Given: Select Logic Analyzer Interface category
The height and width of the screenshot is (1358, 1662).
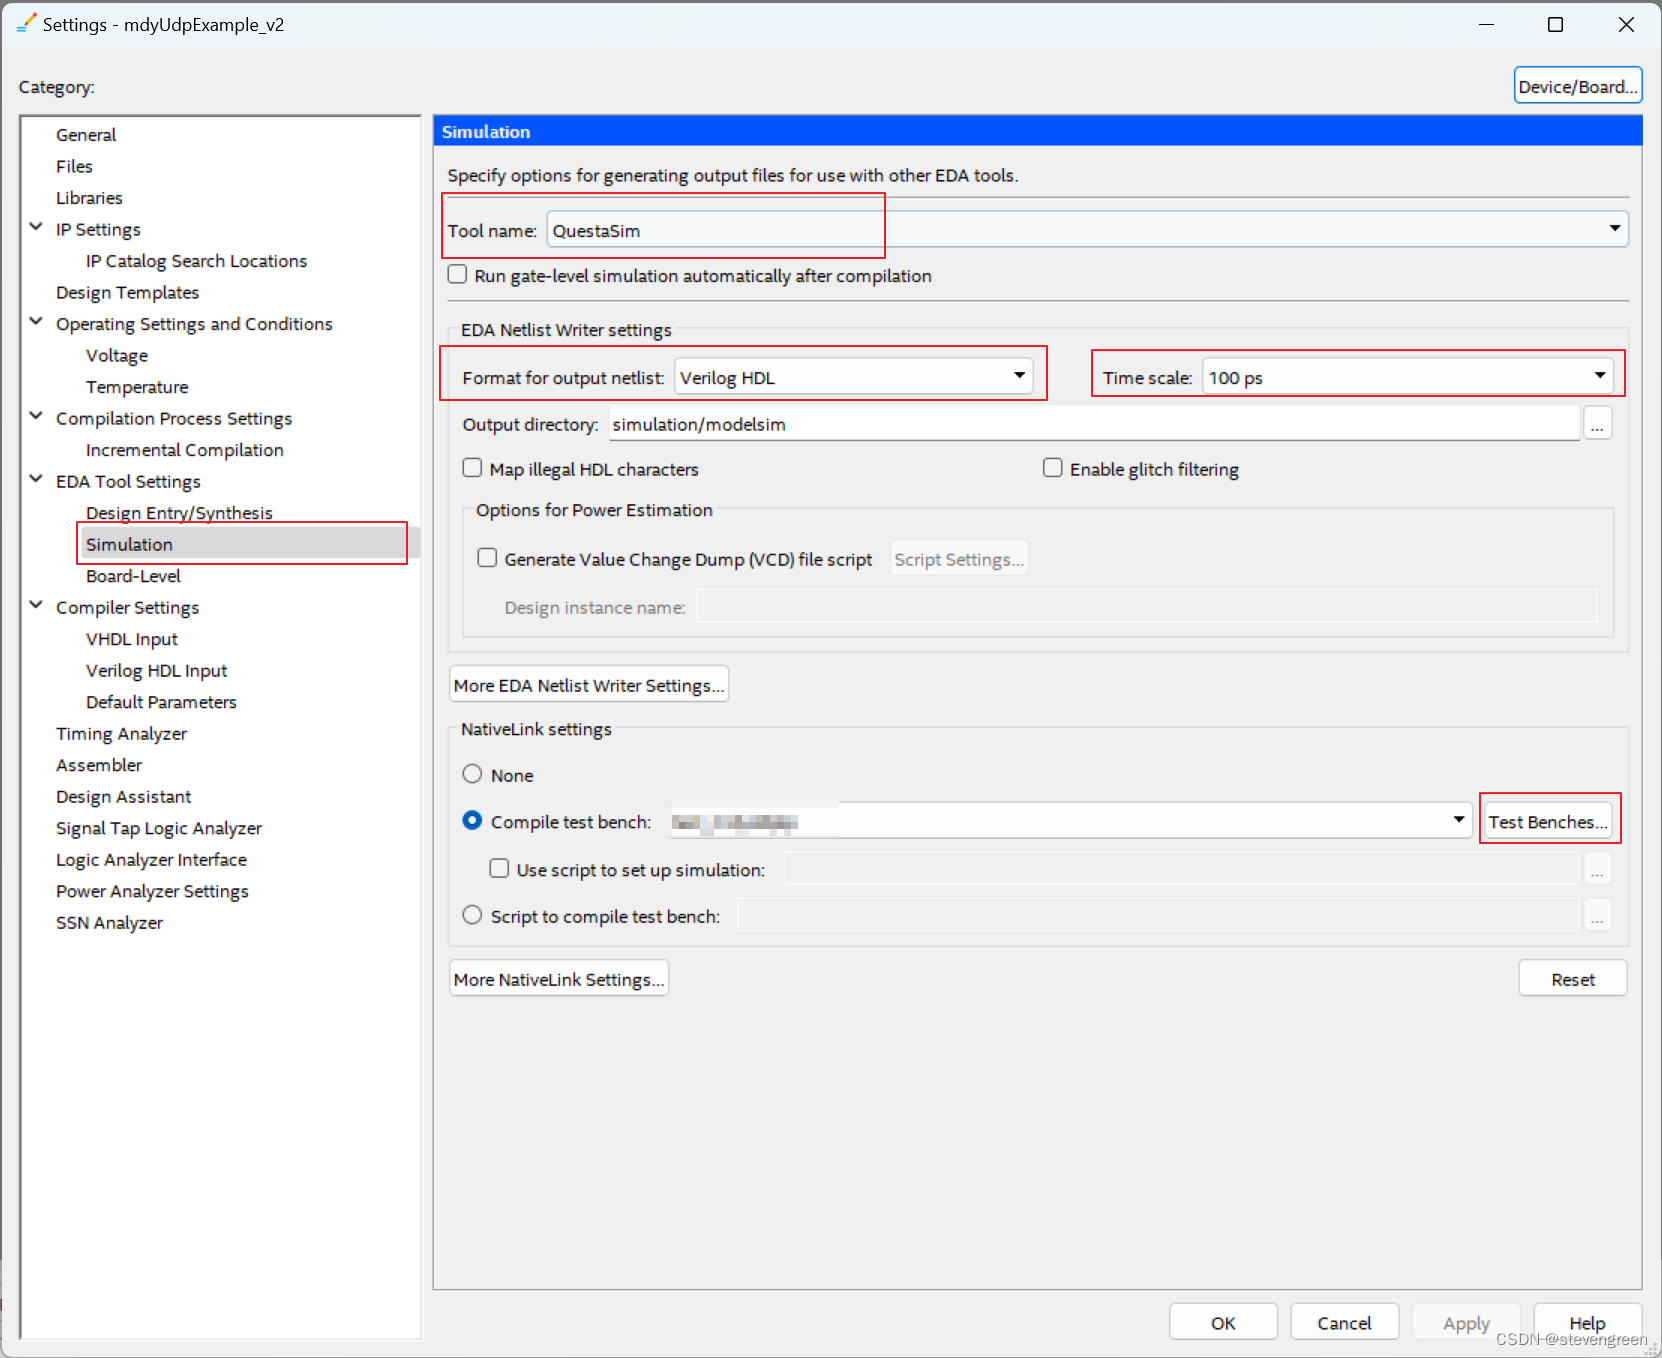Looking at the screenshot, I should tap(151, 859).
